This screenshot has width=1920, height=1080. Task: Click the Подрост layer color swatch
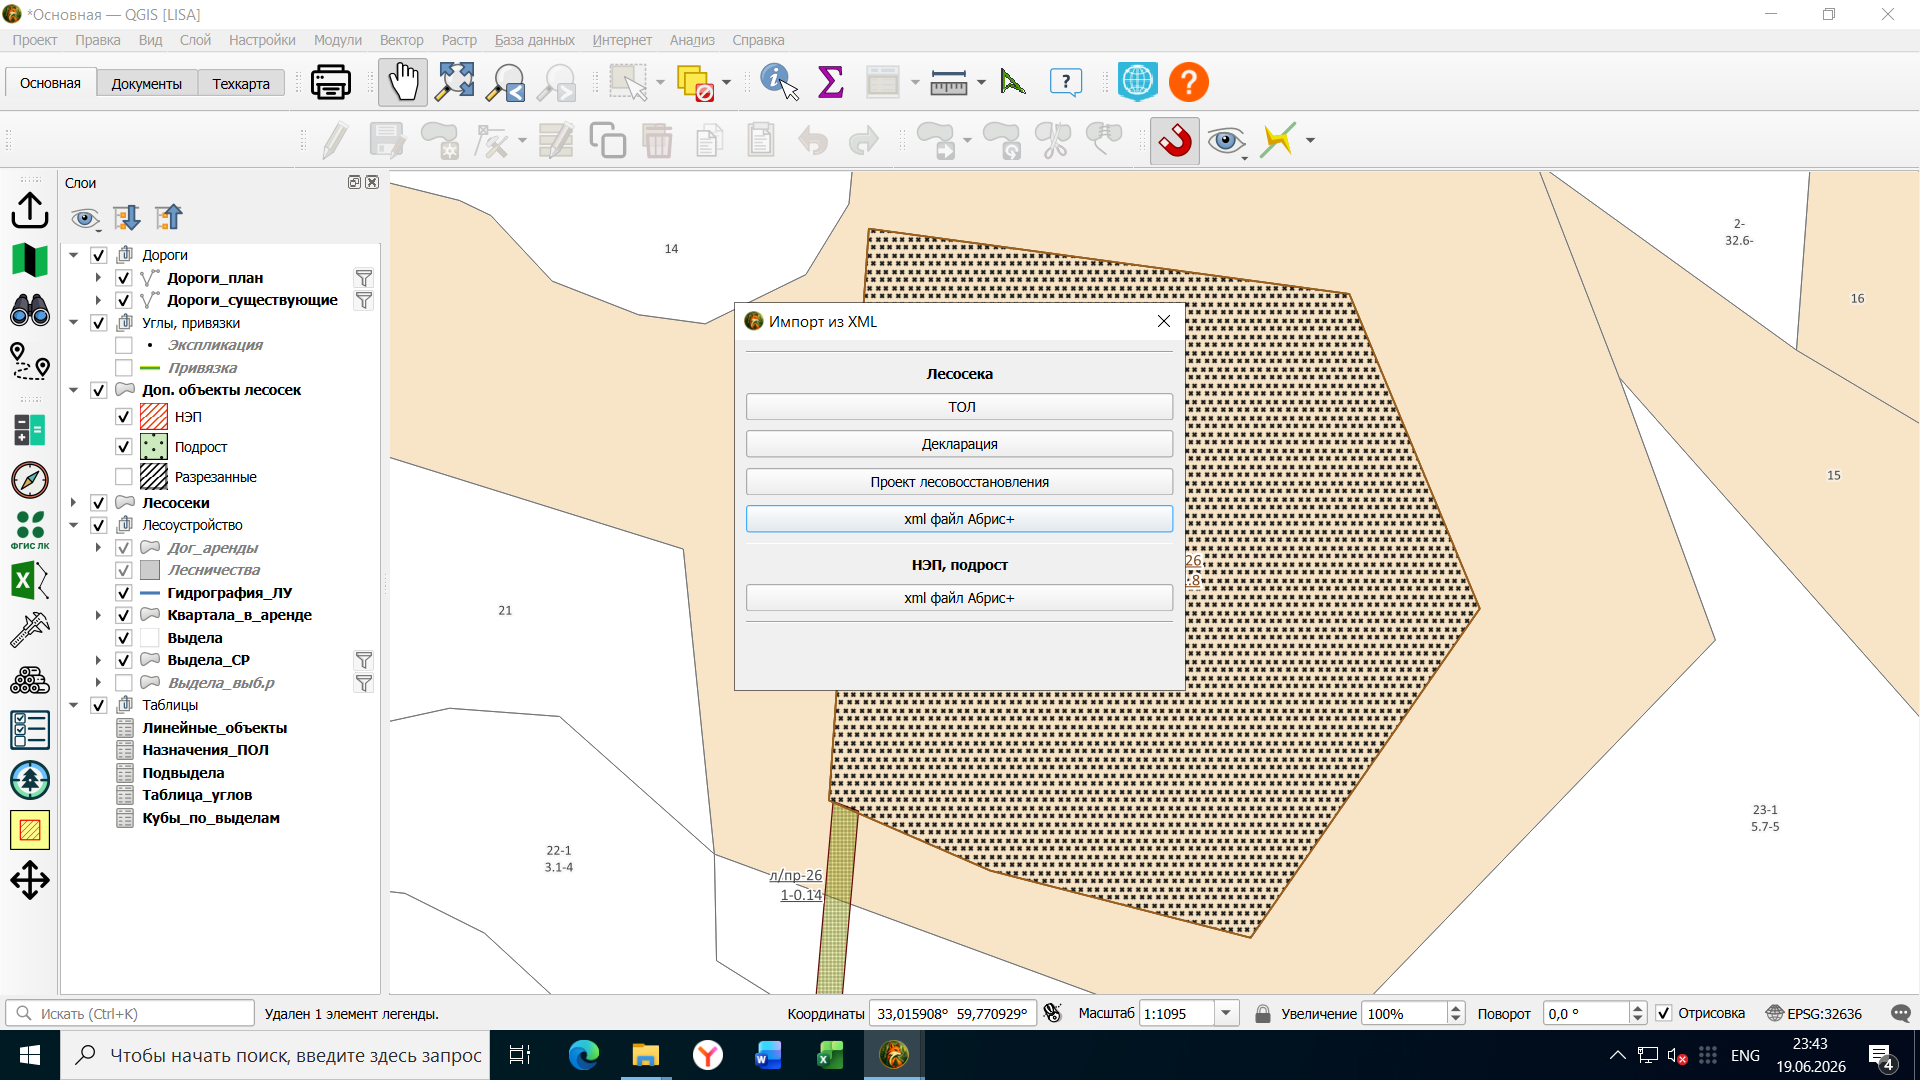[x=154, y=447]
